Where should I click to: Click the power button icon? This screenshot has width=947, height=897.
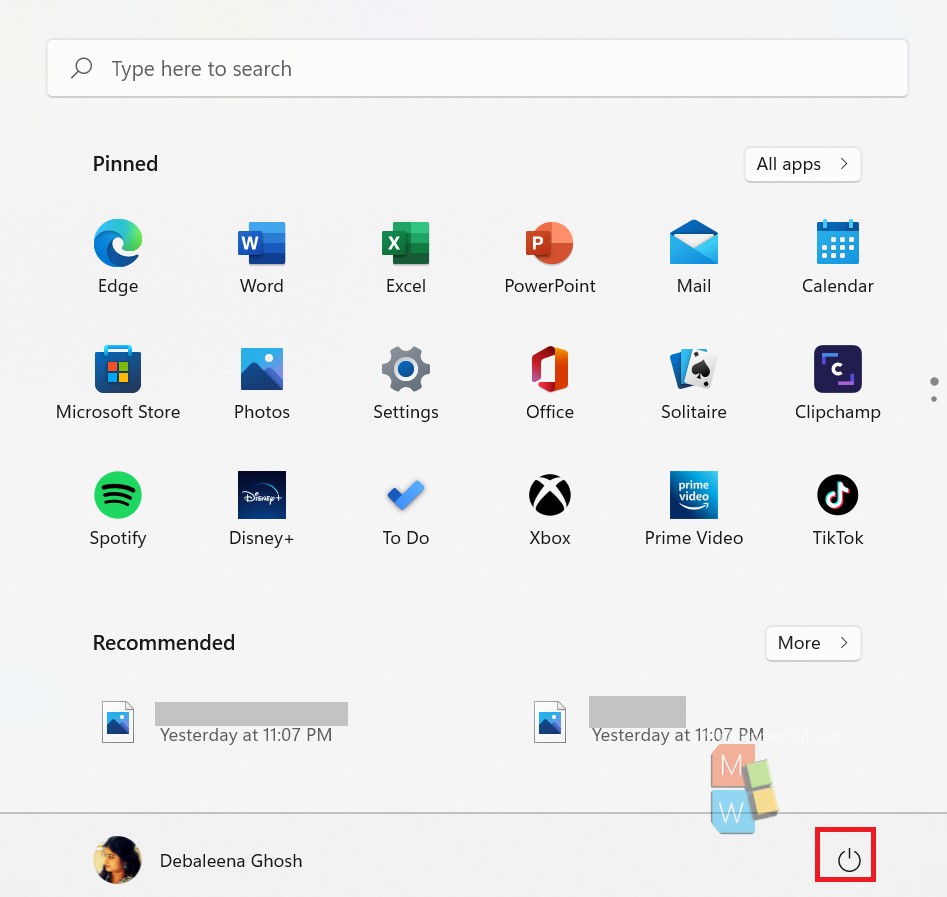pyautogui.click(x=849, y=860)
